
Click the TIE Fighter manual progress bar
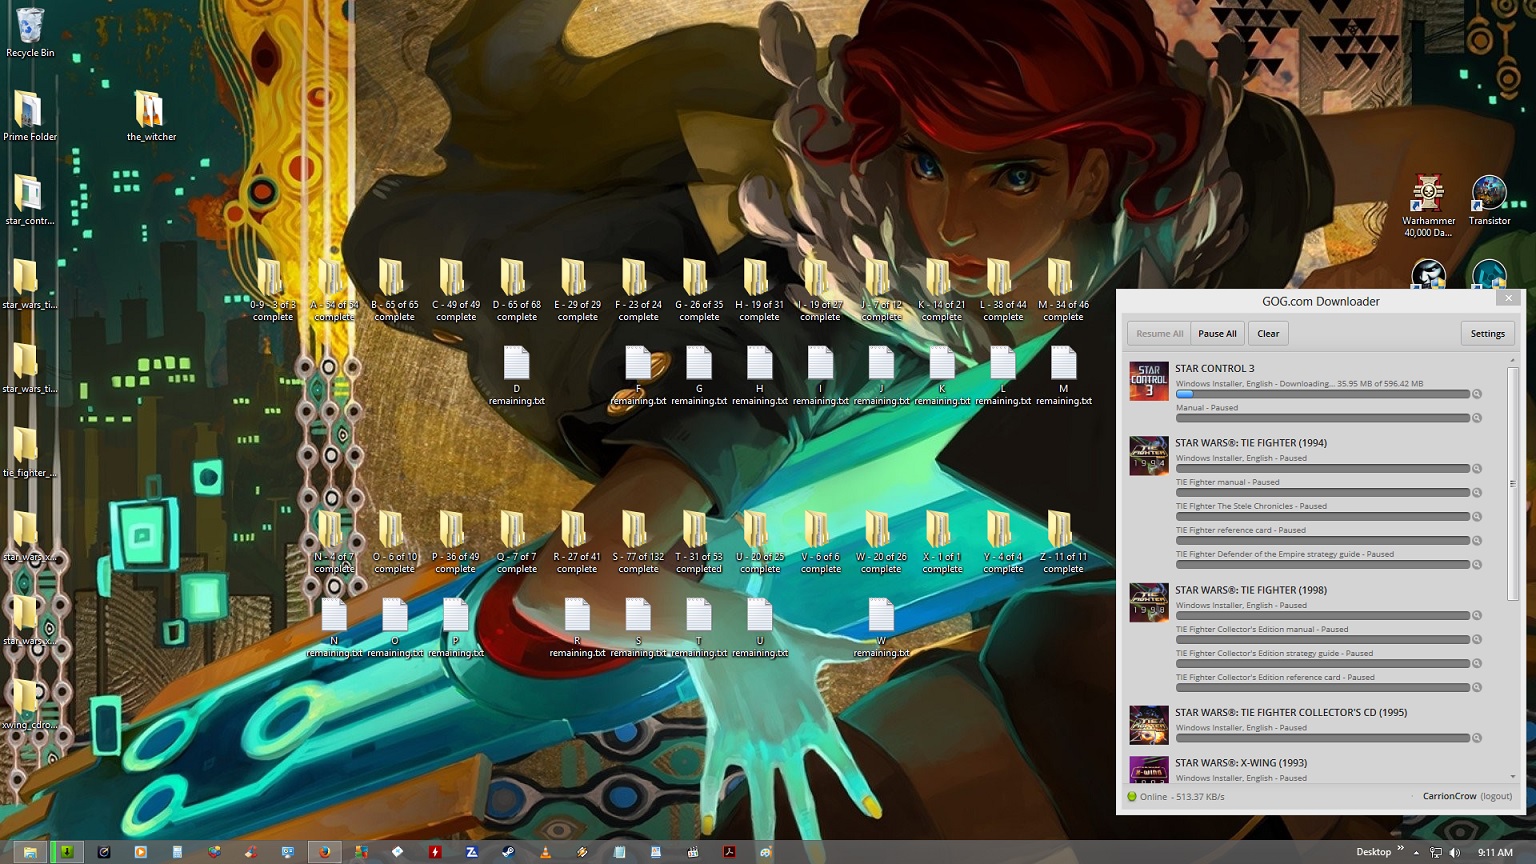(x=1322, y=492)
